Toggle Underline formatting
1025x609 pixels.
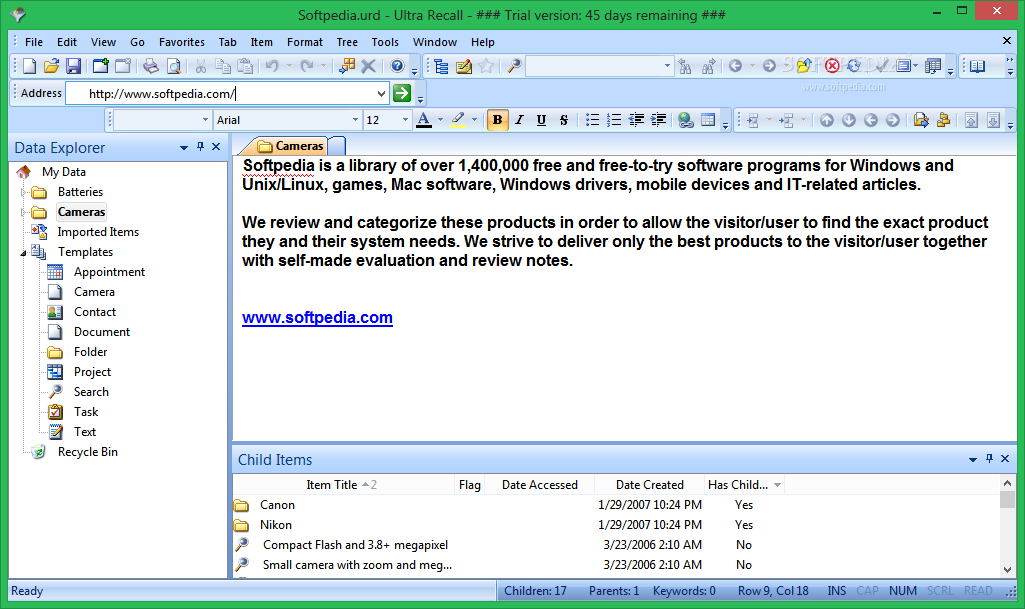[541, 120]
